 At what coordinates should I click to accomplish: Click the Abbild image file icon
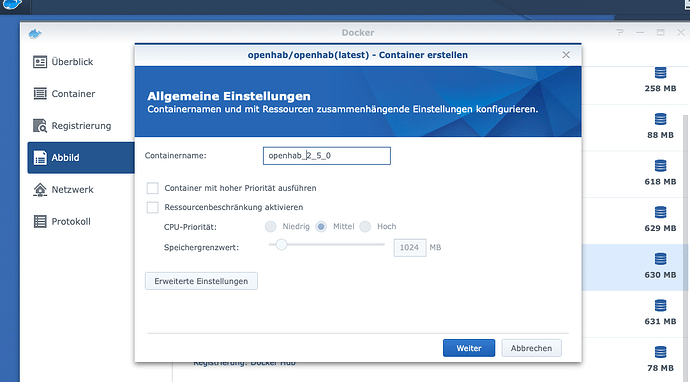[40, 158]
